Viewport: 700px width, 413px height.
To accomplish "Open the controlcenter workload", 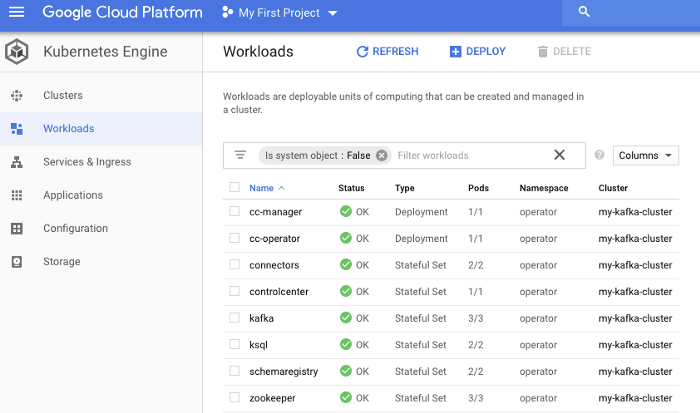I will pos(279,292).
